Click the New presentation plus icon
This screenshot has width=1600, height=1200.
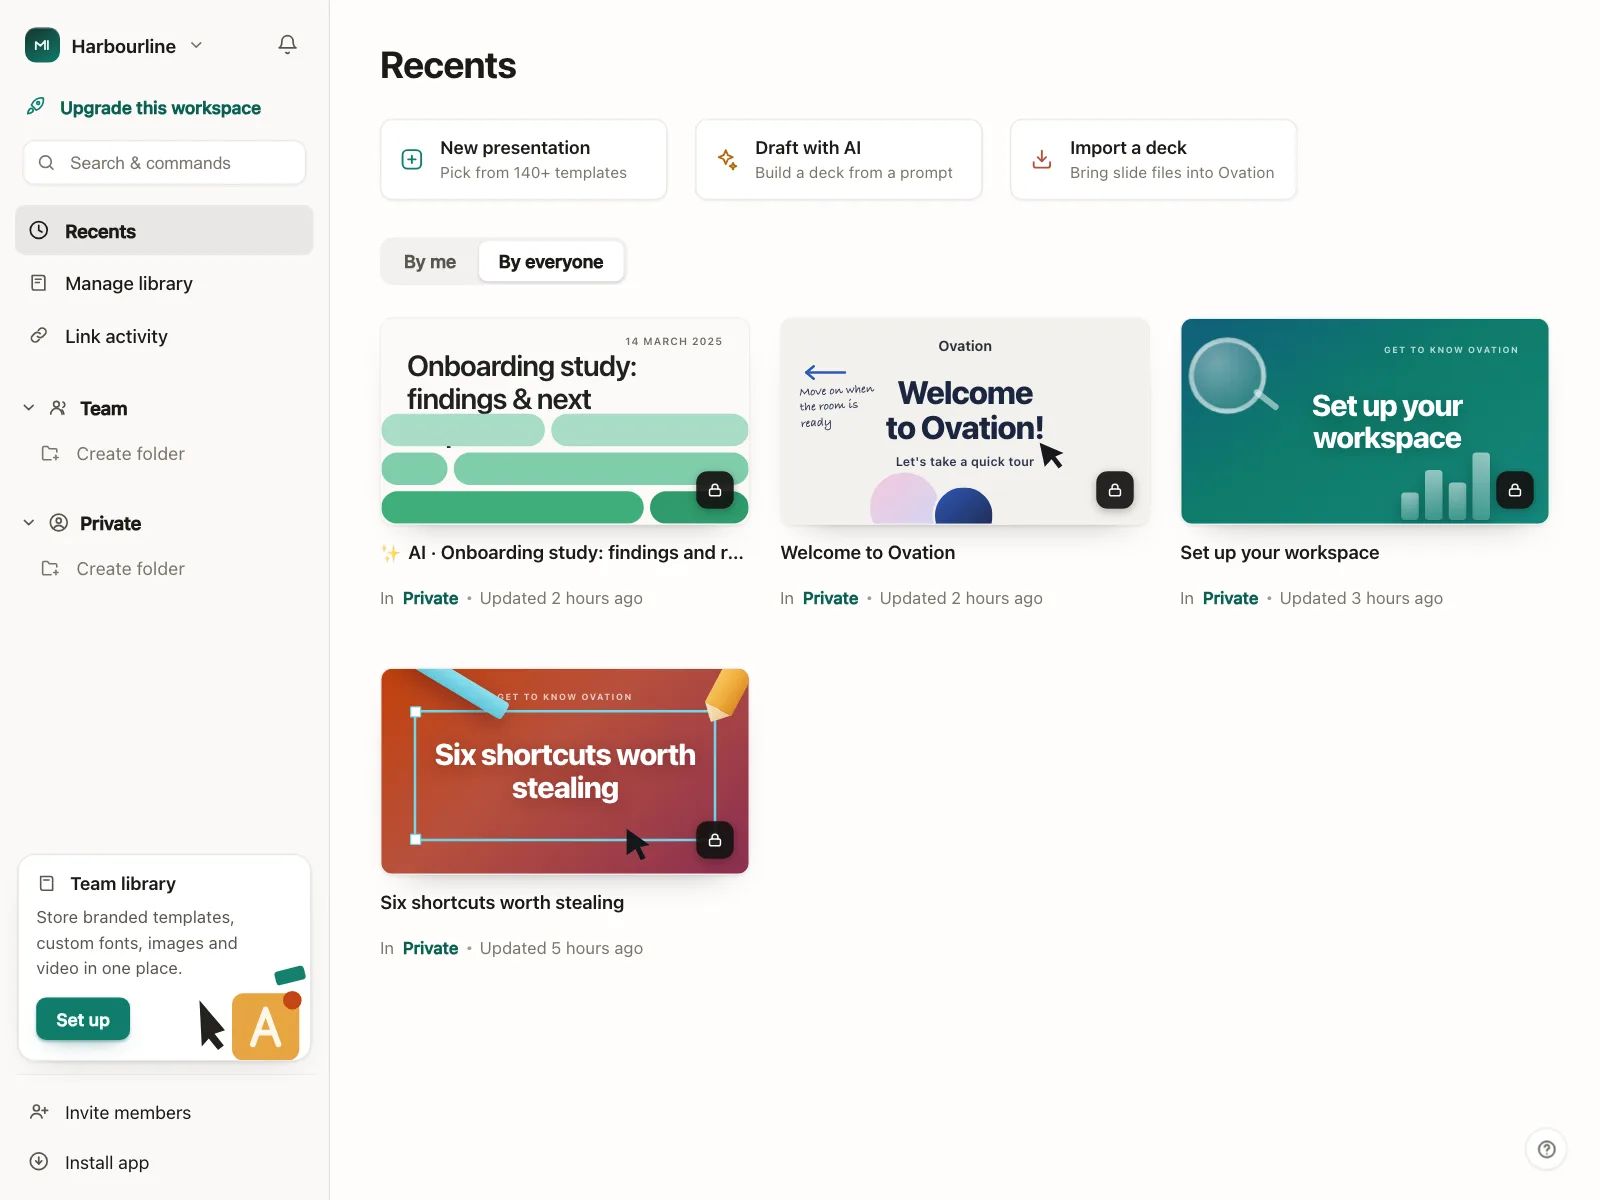point(412,160)
